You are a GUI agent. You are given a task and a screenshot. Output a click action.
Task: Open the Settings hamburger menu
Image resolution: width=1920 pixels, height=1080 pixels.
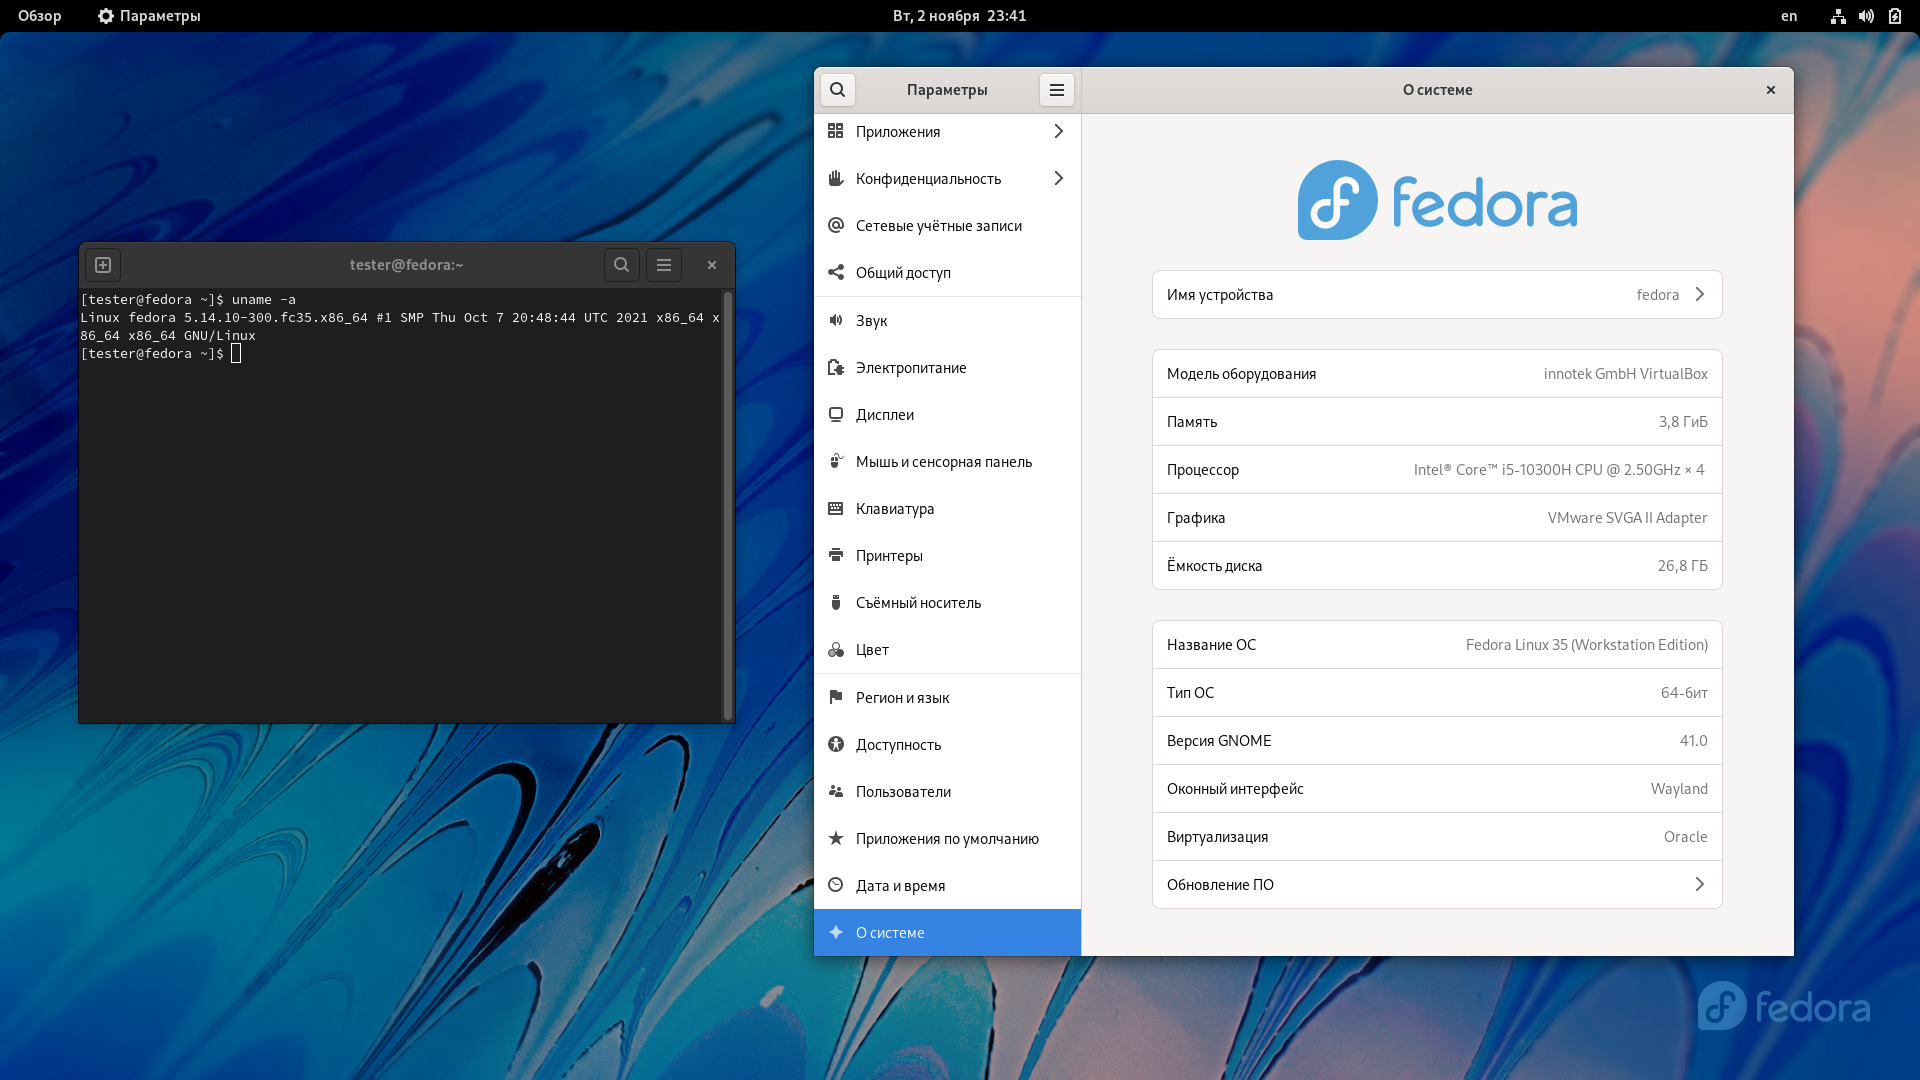tap(1056, 90)
